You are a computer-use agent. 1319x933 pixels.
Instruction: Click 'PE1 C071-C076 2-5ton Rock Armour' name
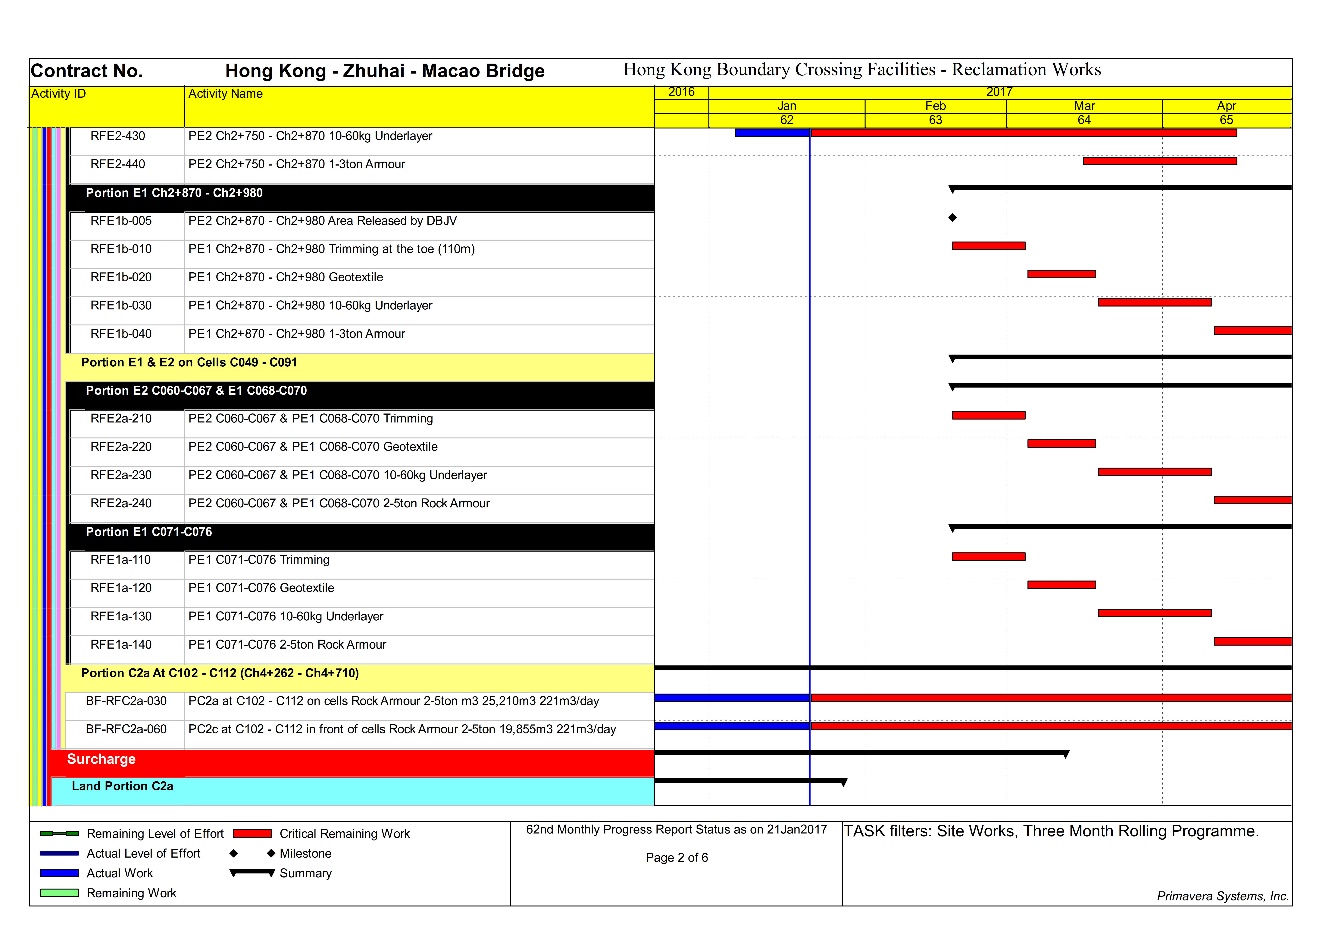(x=287, y=645)
